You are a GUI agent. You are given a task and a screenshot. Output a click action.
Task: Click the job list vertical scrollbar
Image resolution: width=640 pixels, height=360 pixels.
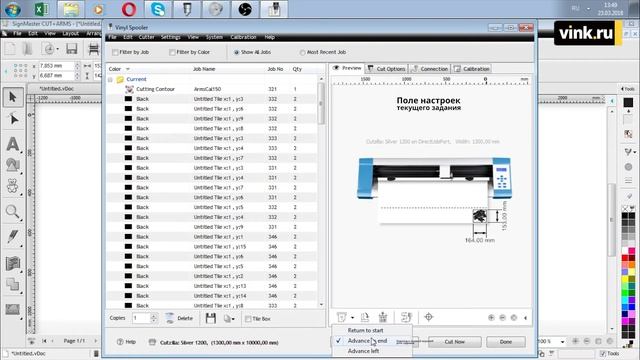coord(321,191)
